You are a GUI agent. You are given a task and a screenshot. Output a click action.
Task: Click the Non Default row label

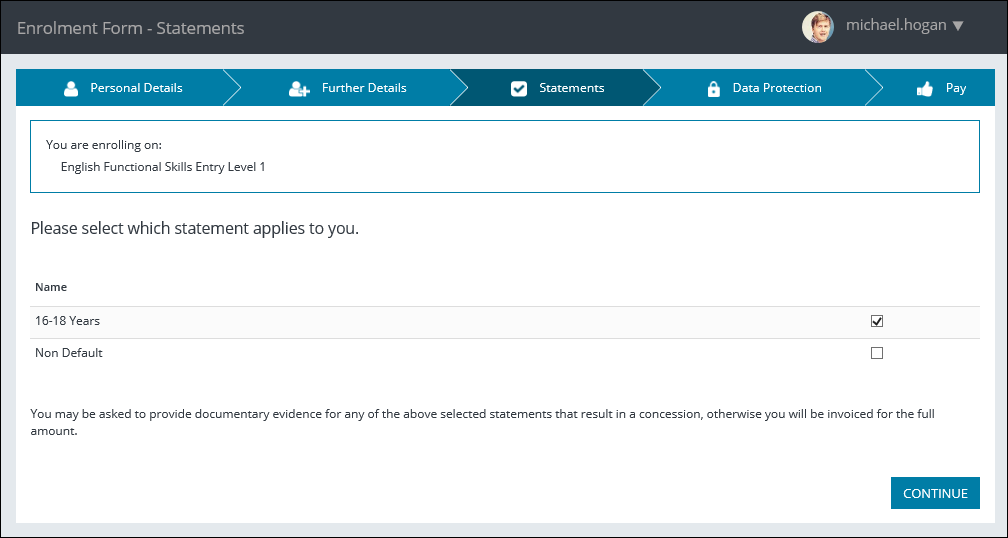click(69, 353)
